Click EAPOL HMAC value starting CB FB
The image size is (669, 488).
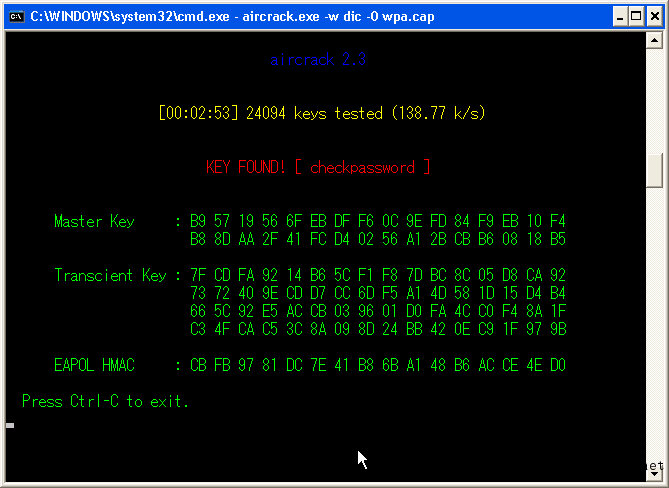pyautogui.click(x=378, y=365)
